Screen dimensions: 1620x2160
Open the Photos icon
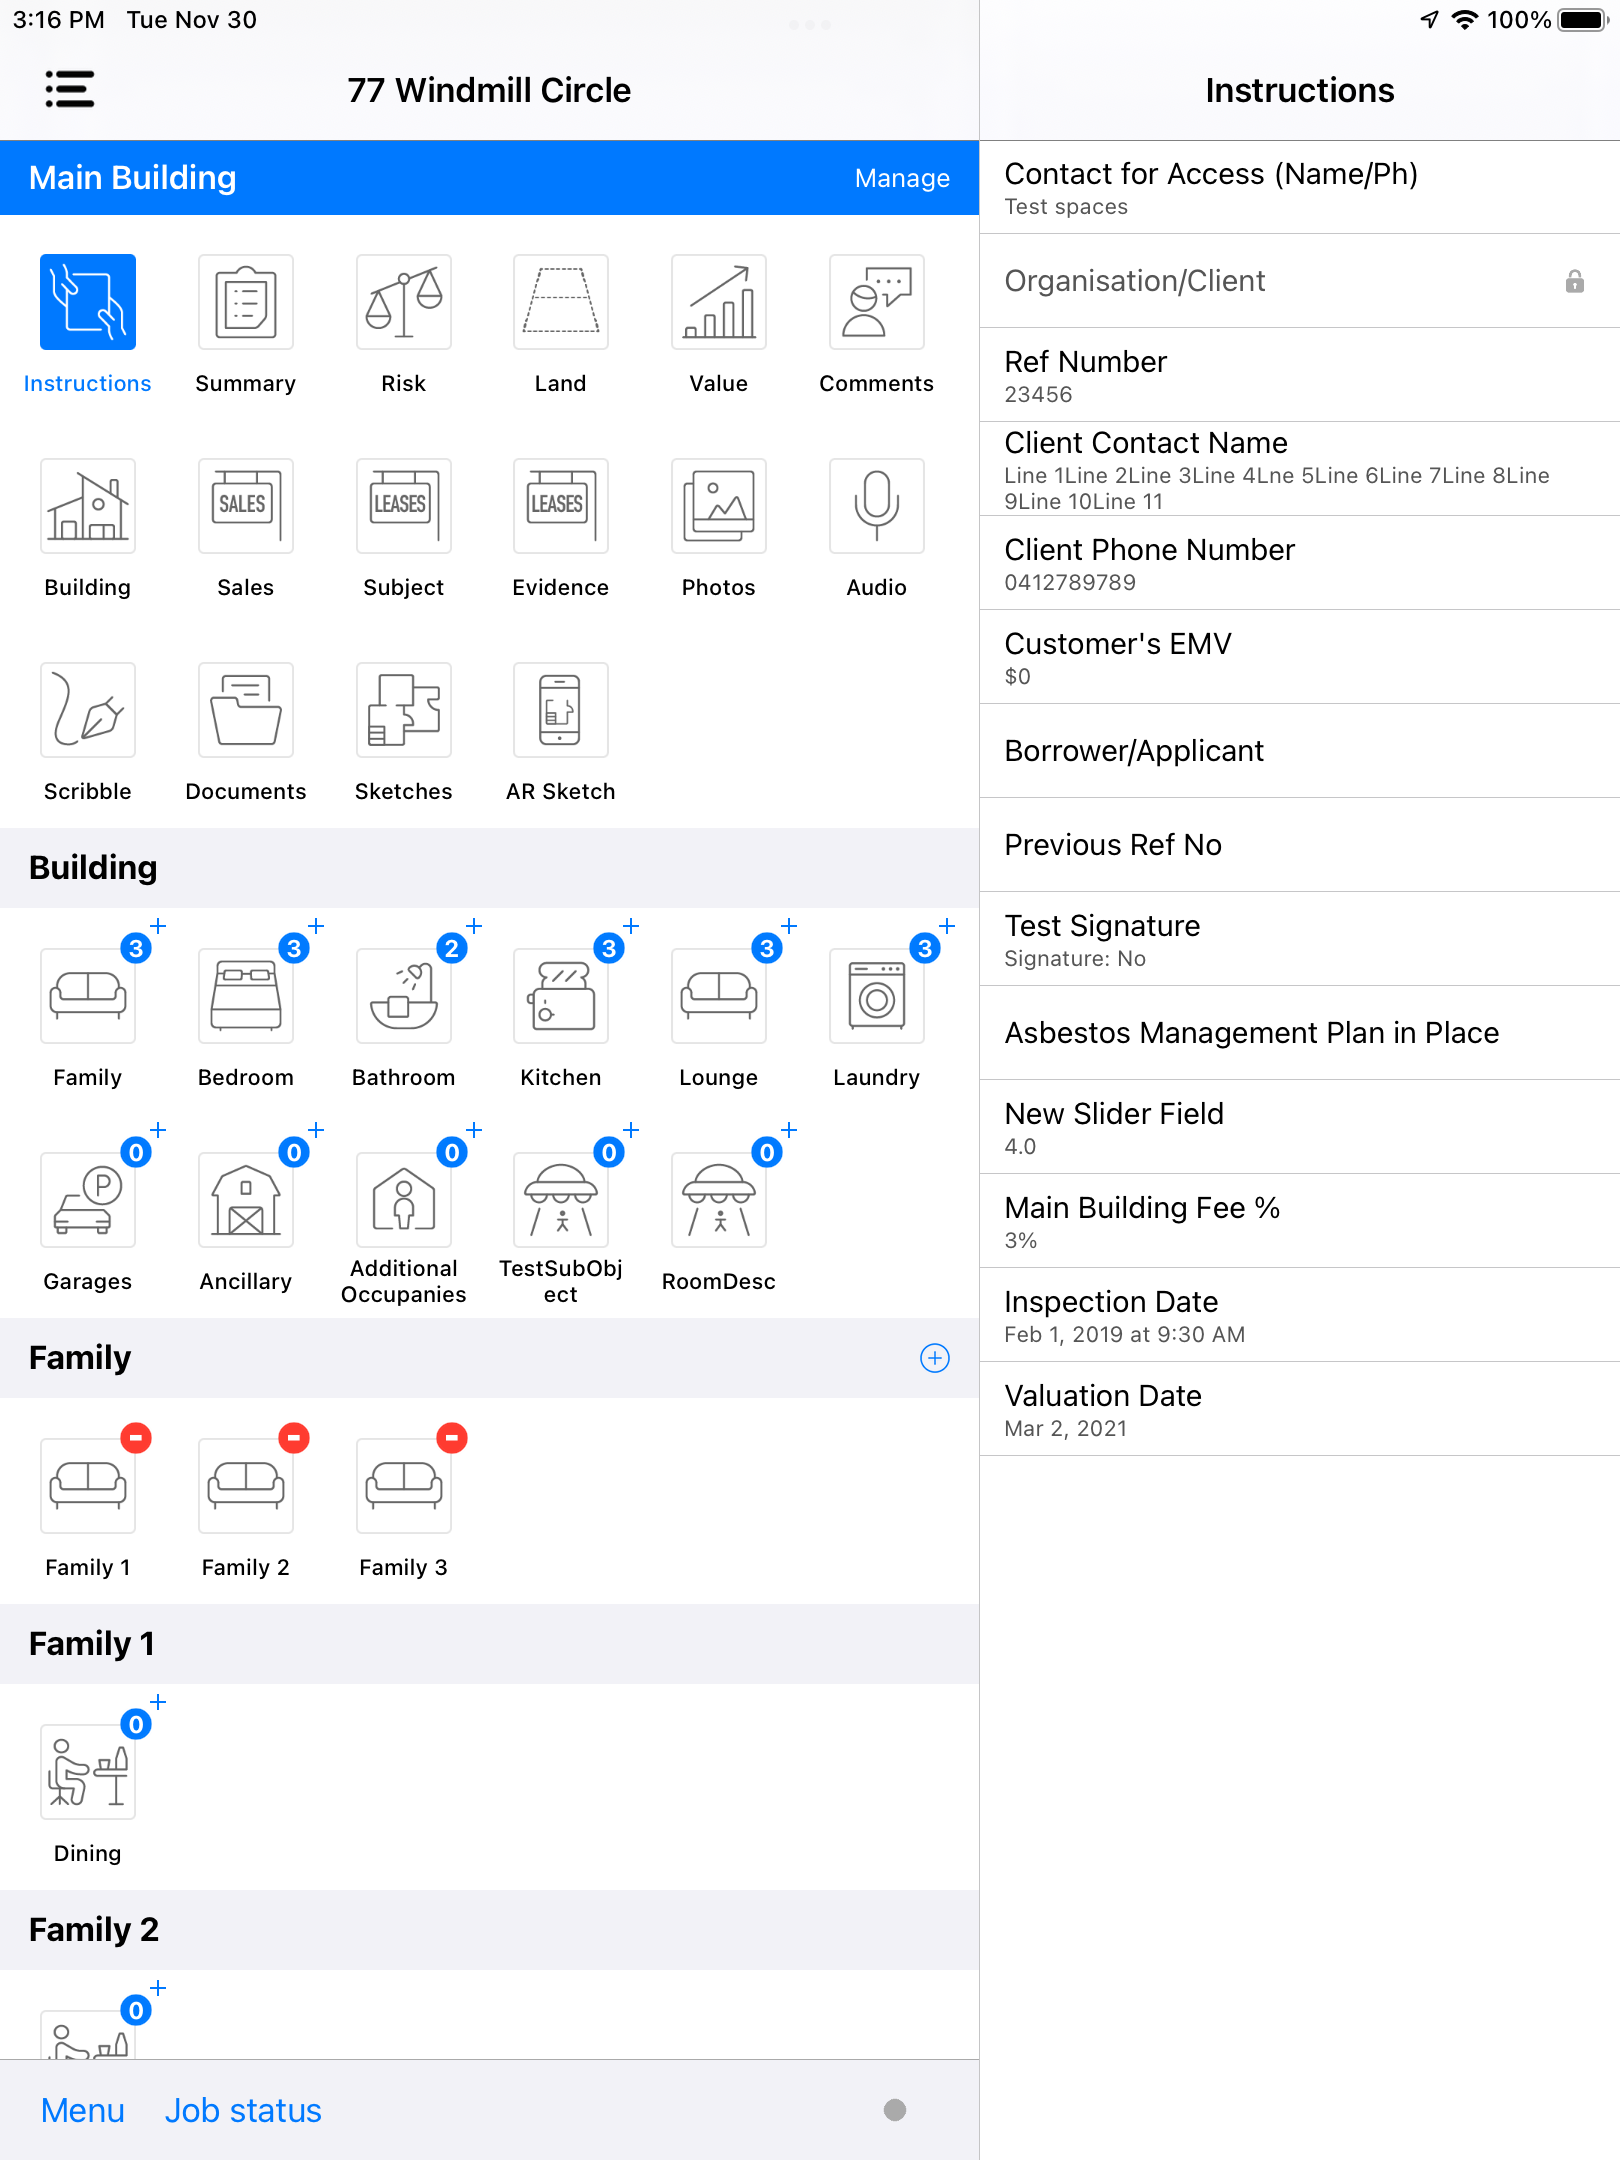point(719,506)
